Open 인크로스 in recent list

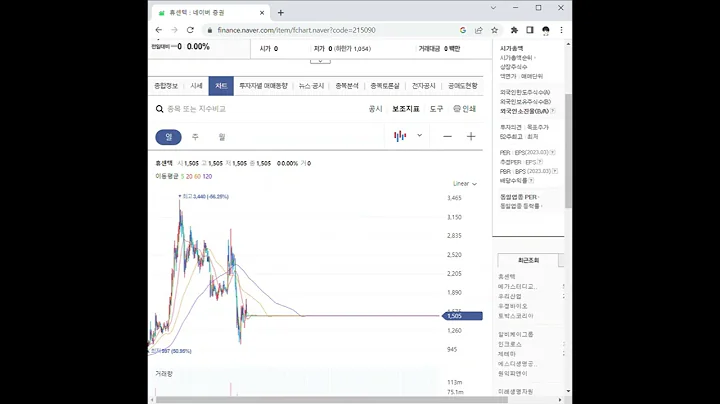(x=510, y=344)
